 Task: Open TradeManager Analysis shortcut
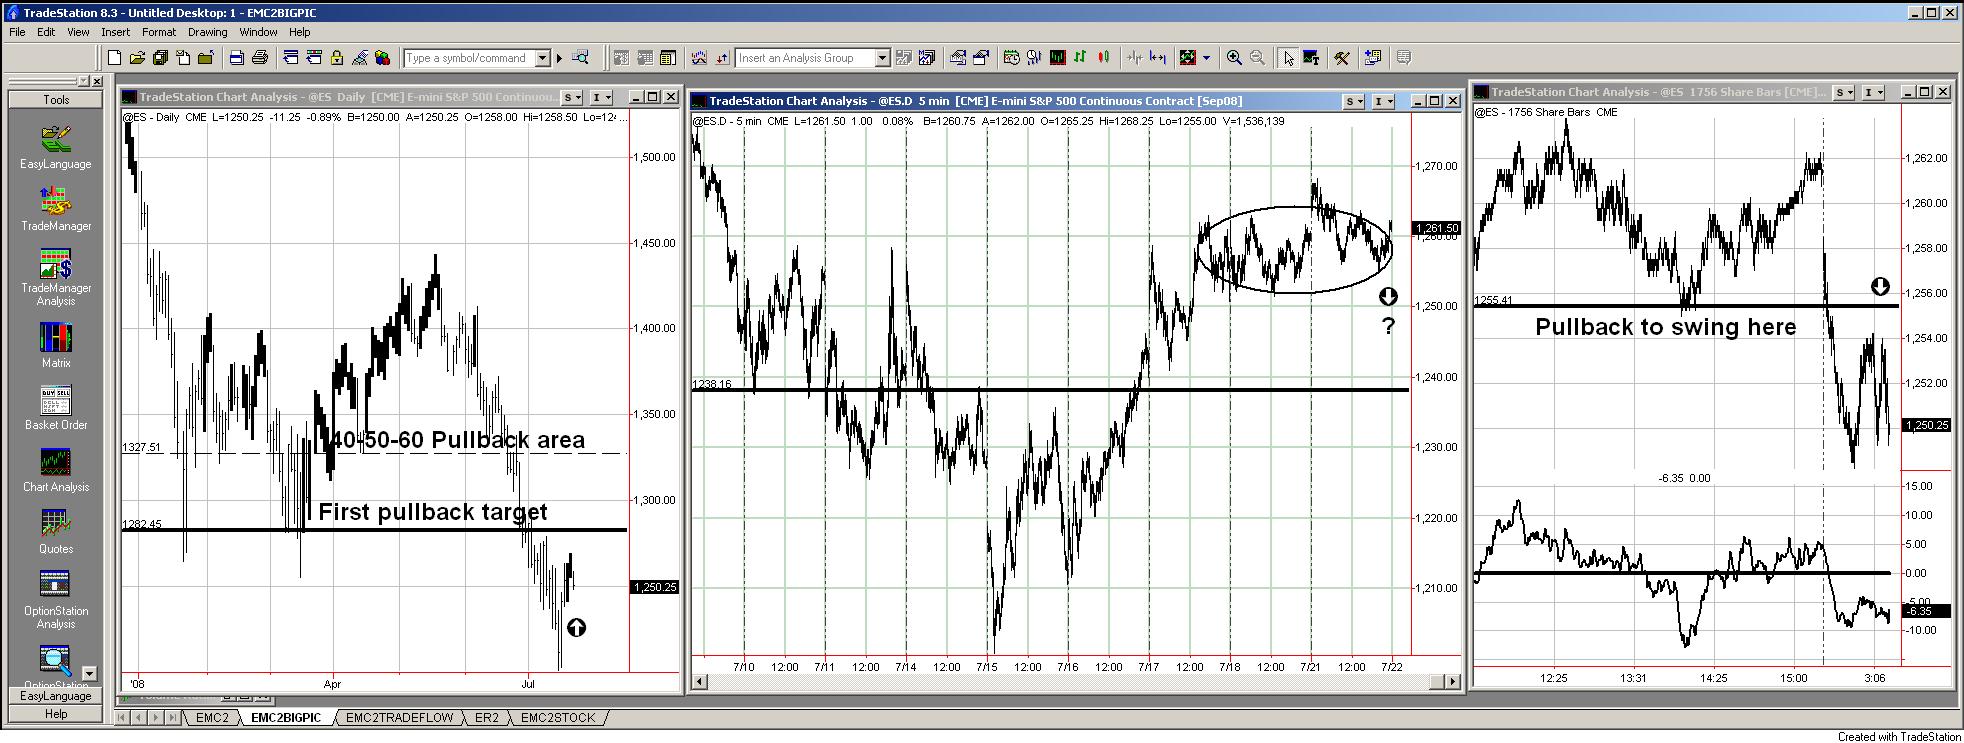(56, 277)
